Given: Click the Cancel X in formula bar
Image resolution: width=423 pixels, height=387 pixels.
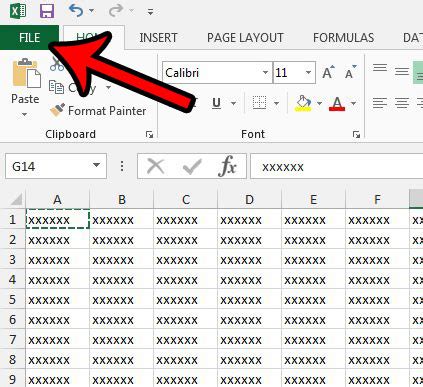Looking at the screenshot, I should (156, 166).
